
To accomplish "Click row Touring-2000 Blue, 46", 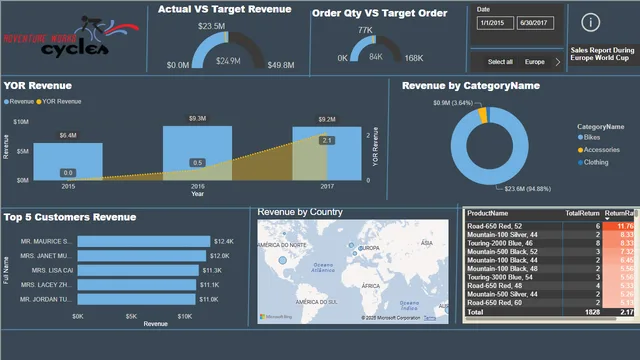I will 550,243.
